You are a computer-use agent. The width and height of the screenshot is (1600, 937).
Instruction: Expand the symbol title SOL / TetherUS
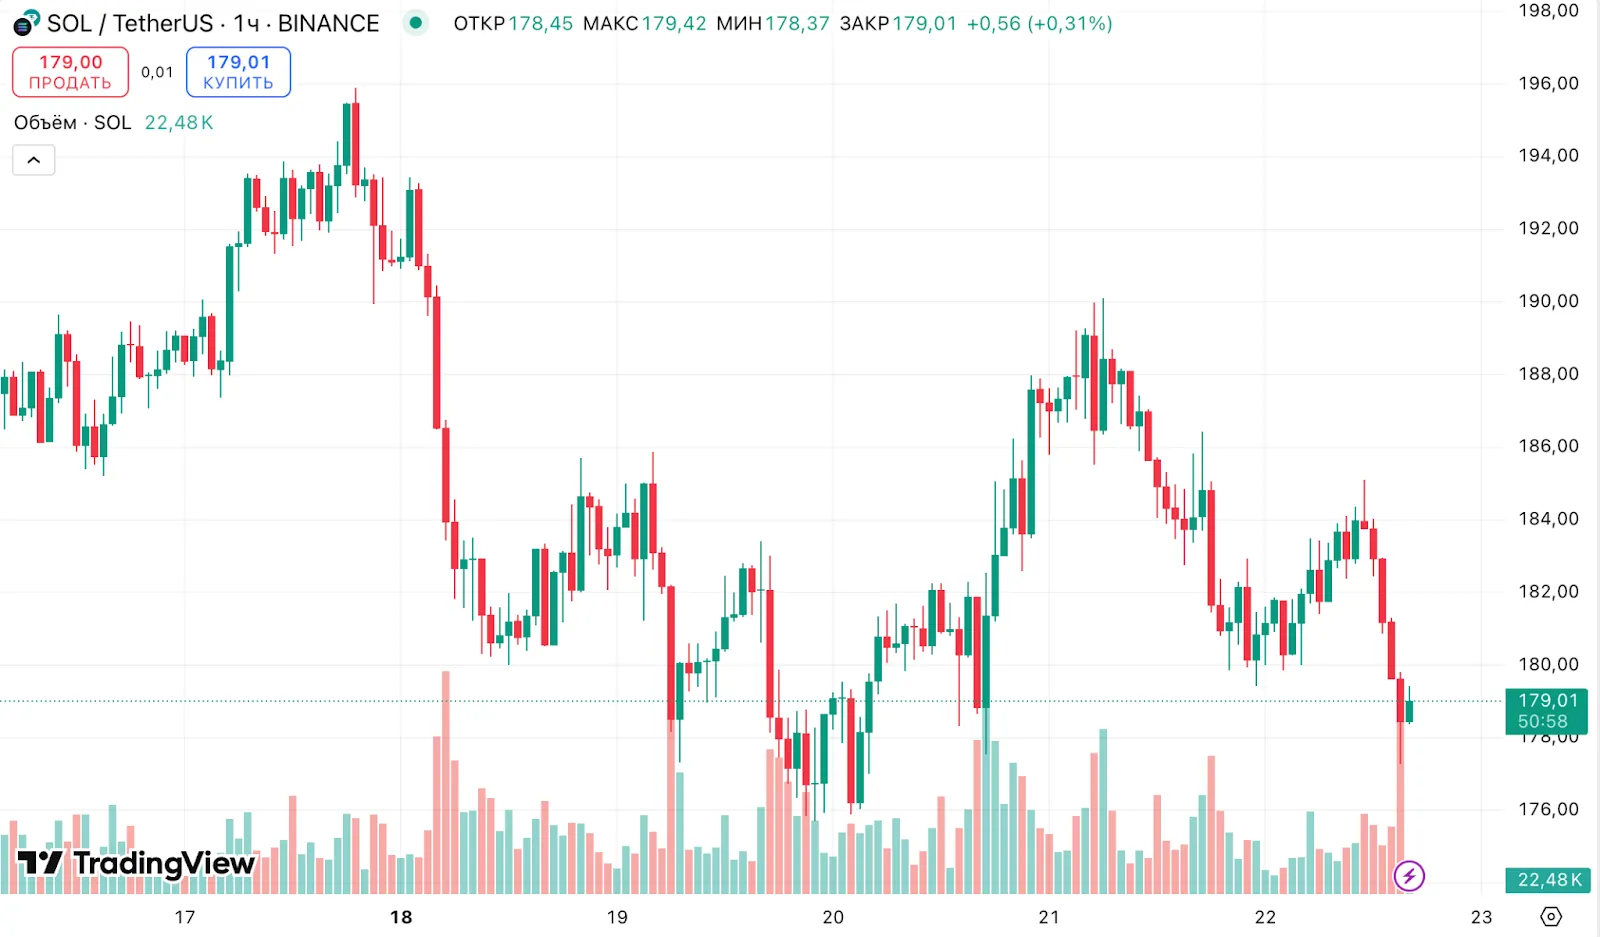coord(130,22)
